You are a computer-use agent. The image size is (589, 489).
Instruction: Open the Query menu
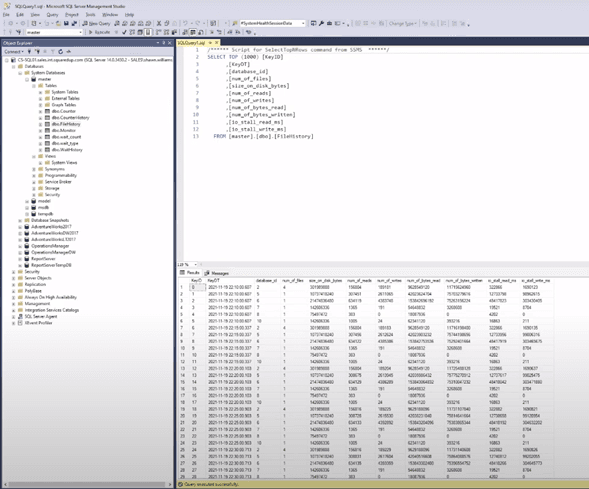tap(52, 15)
